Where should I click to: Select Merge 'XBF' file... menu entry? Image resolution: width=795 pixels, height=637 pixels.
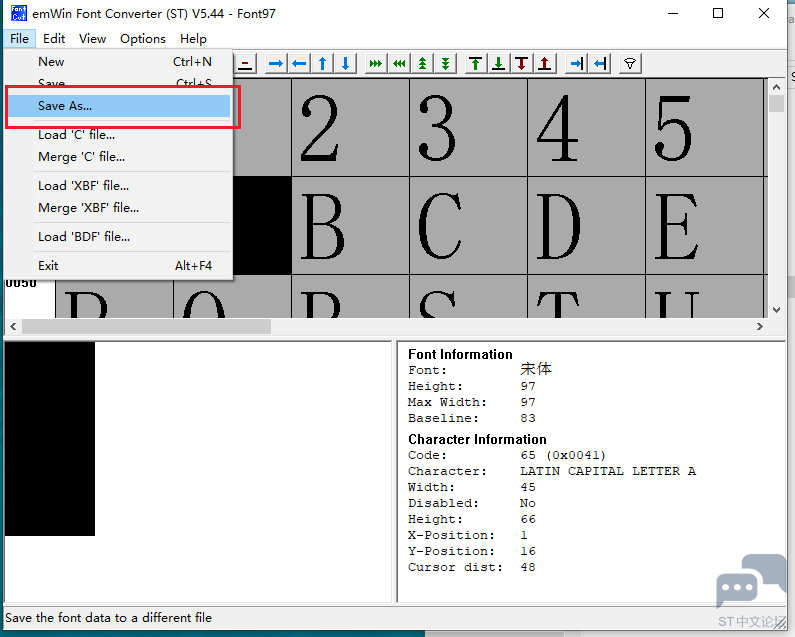(120, 207)
